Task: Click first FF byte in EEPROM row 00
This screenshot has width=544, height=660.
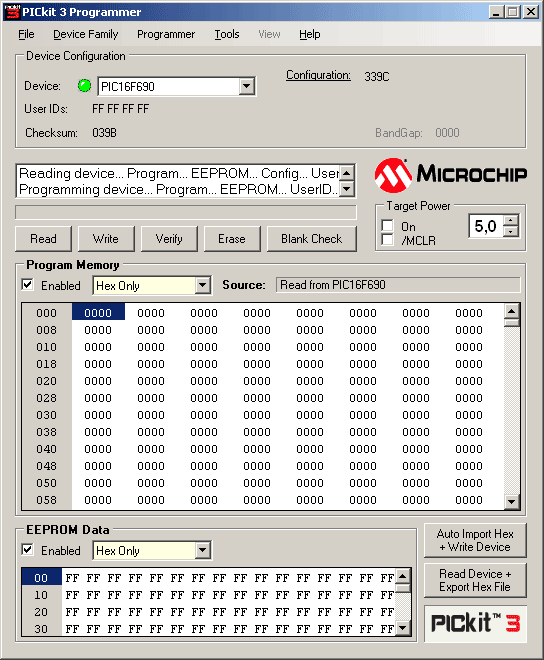Action: click(72, 578)
